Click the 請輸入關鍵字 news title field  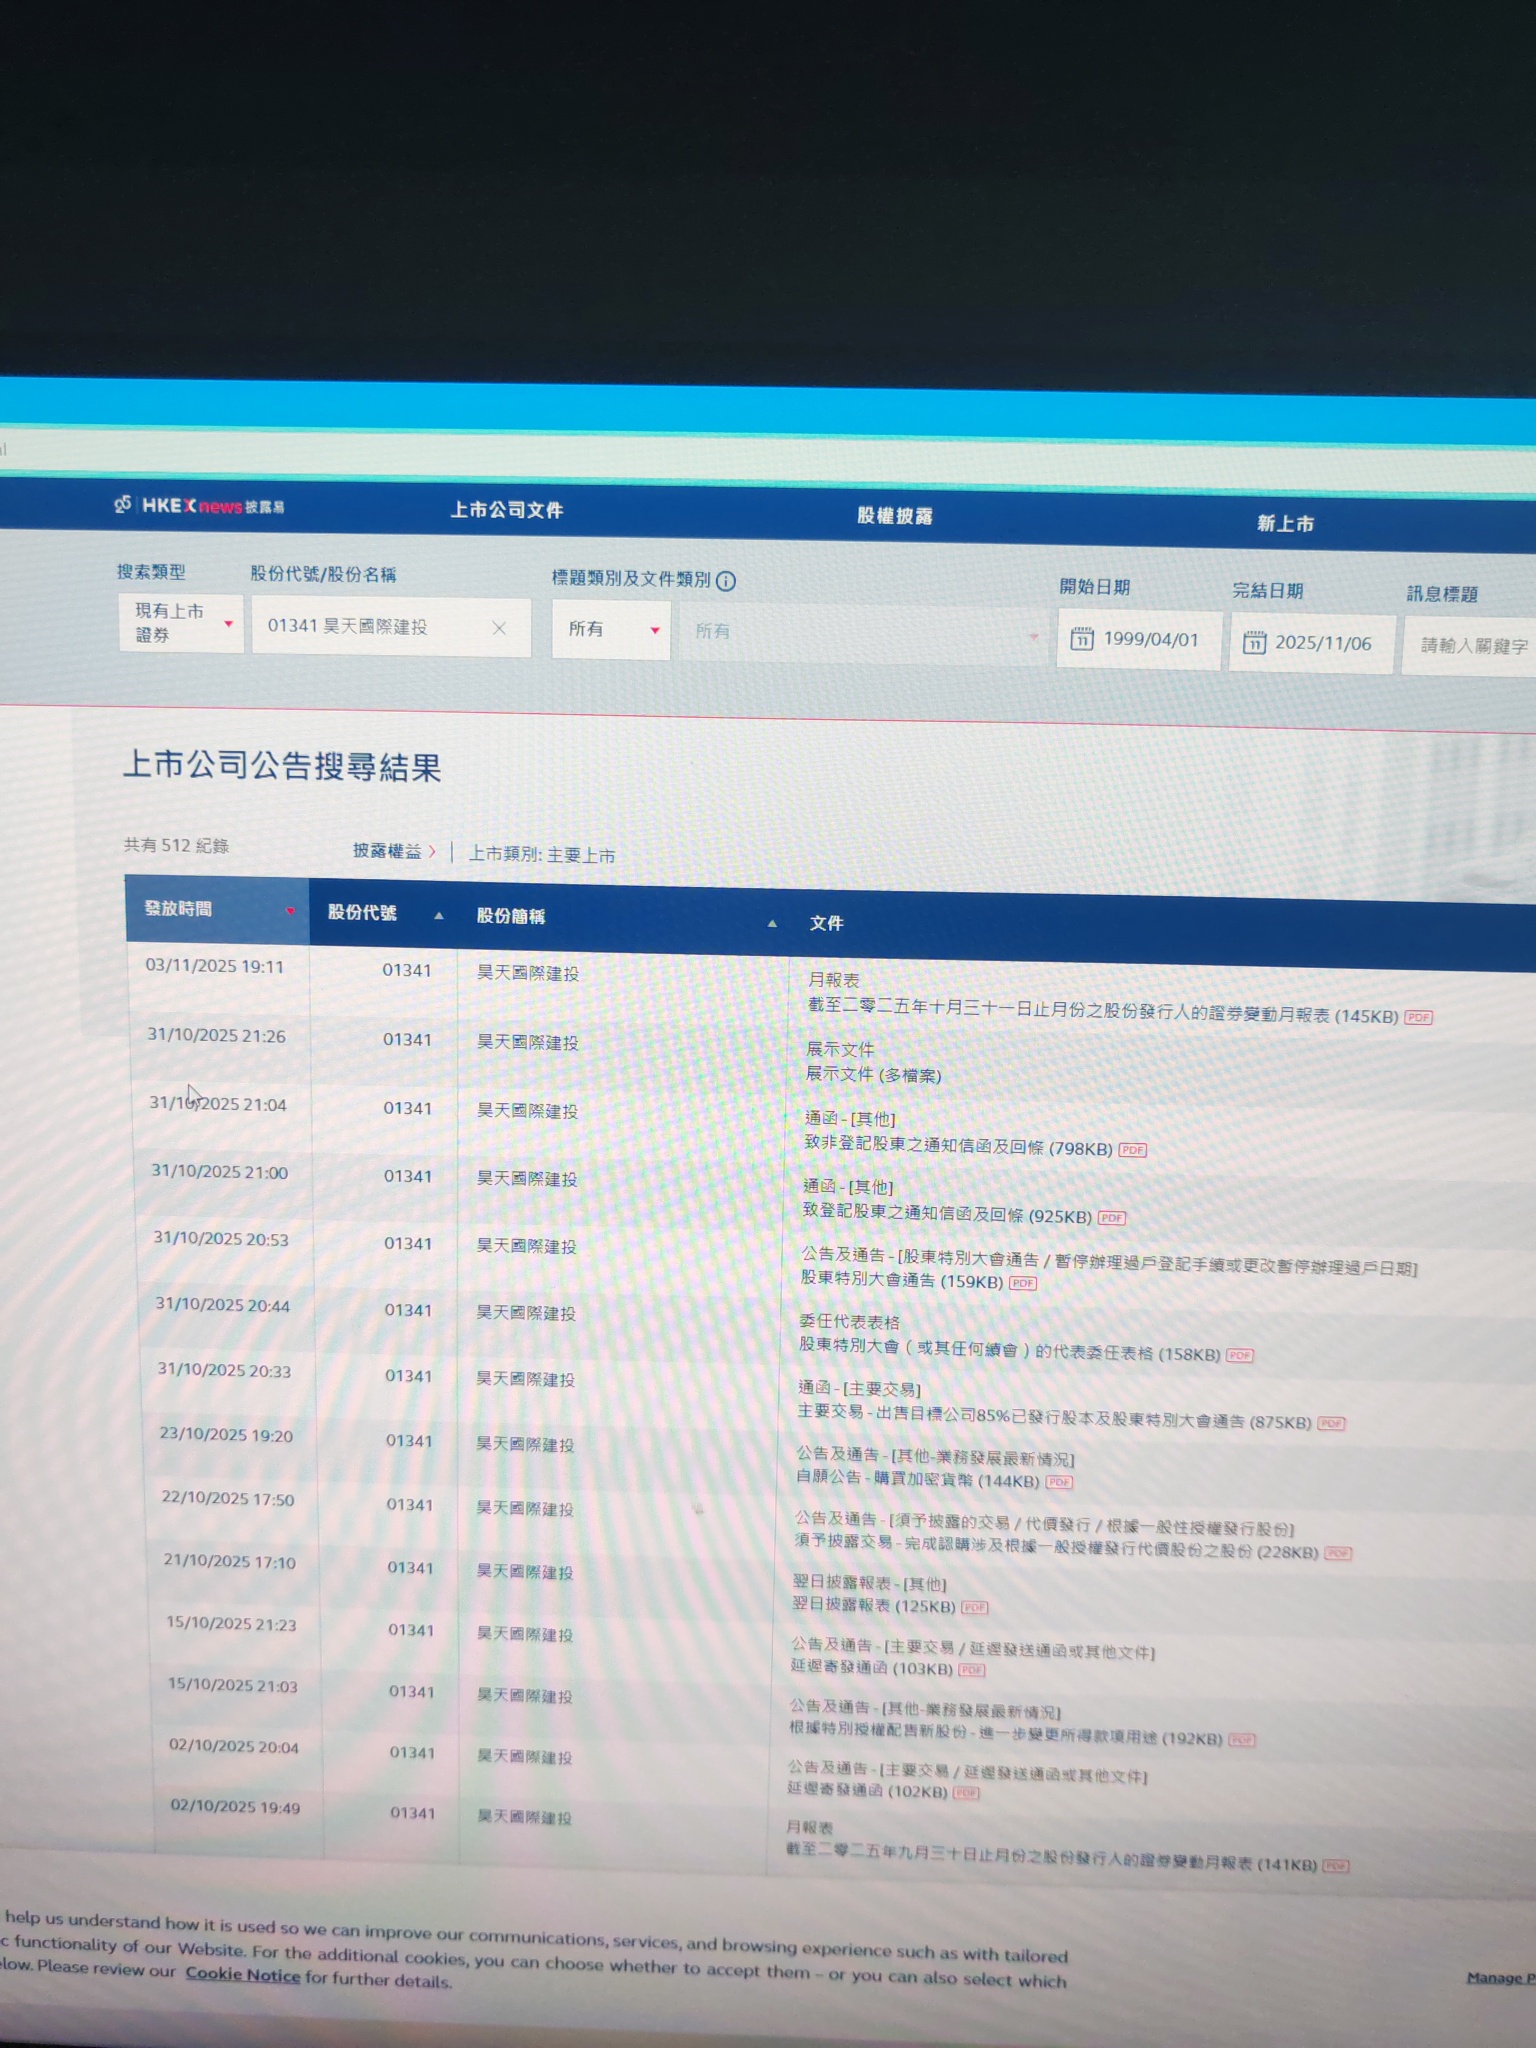[1470, 647]
